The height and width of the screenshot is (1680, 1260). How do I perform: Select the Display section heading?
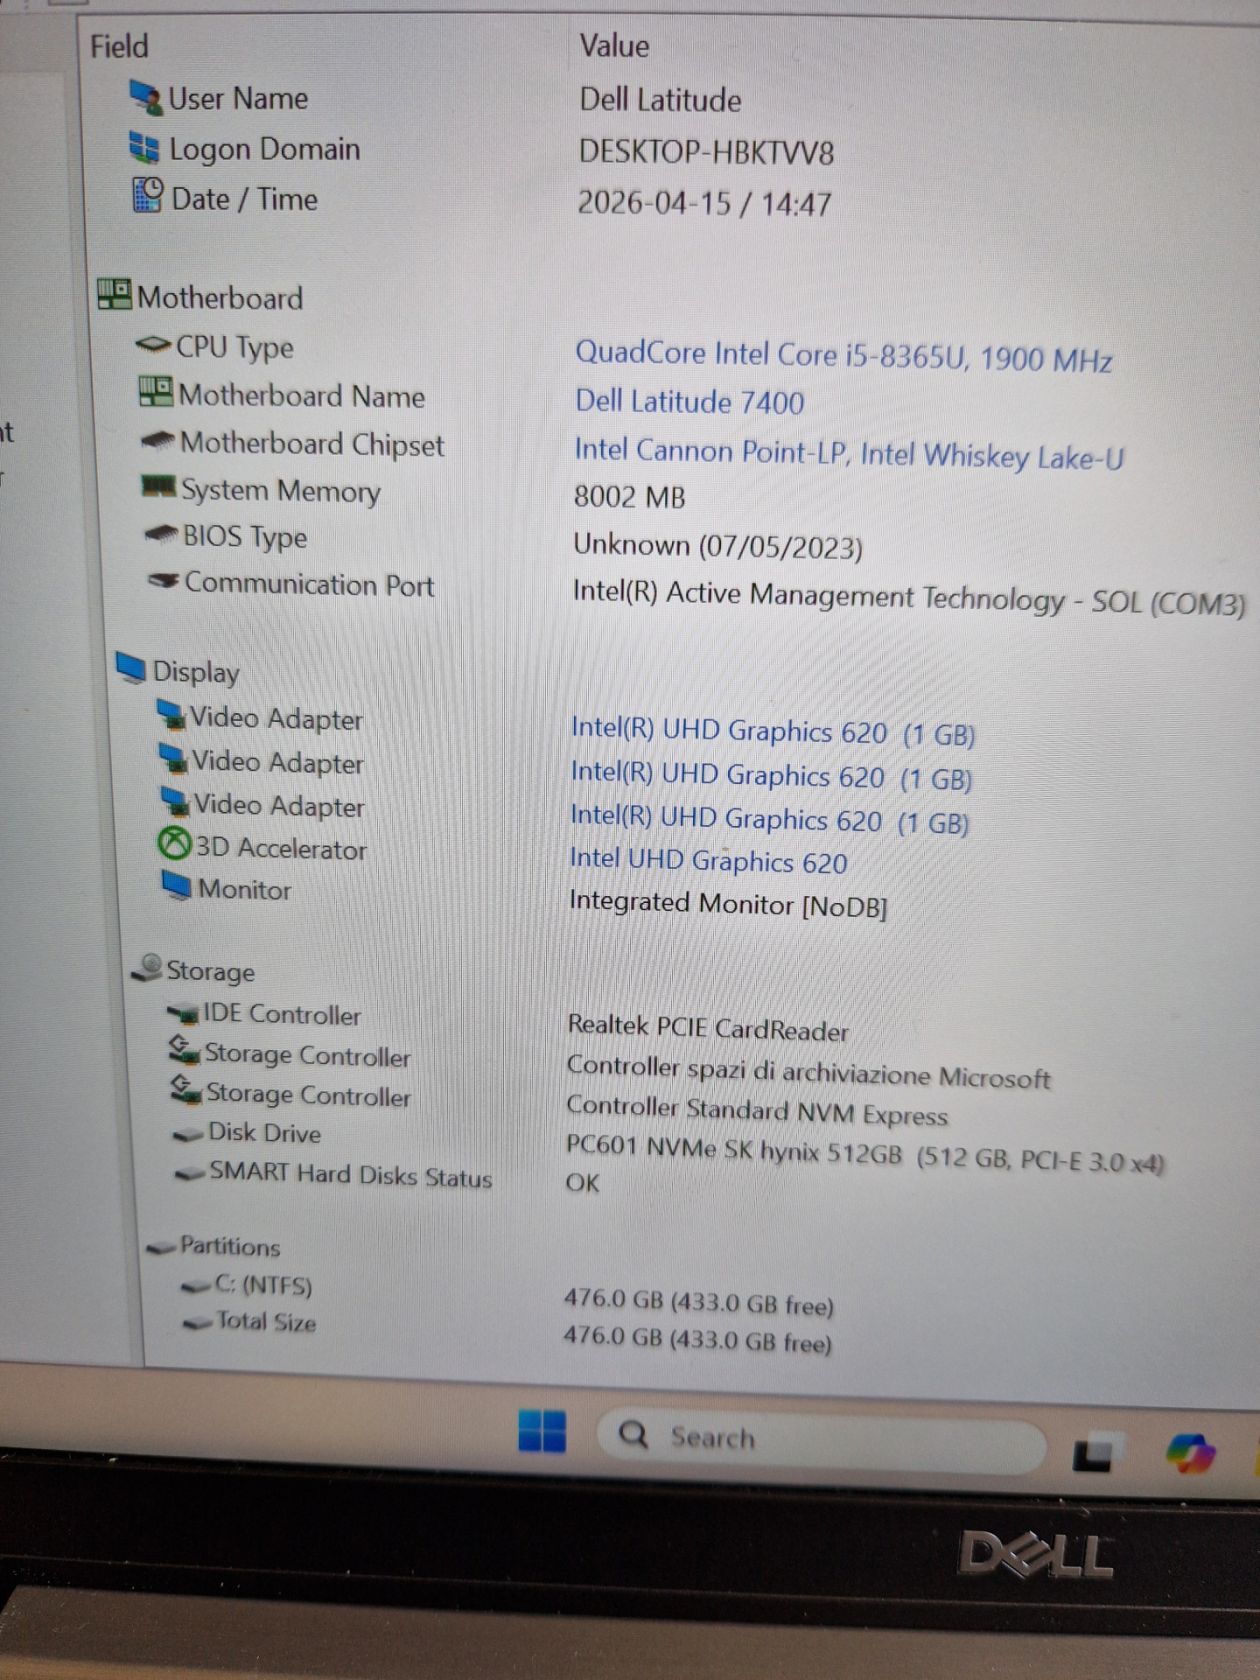195,672
